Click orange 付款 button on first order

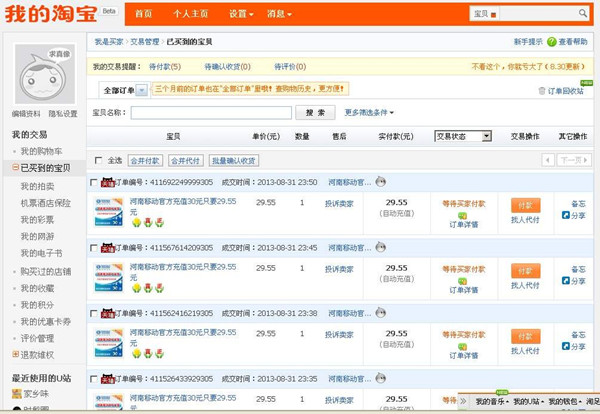click(525, 204)
